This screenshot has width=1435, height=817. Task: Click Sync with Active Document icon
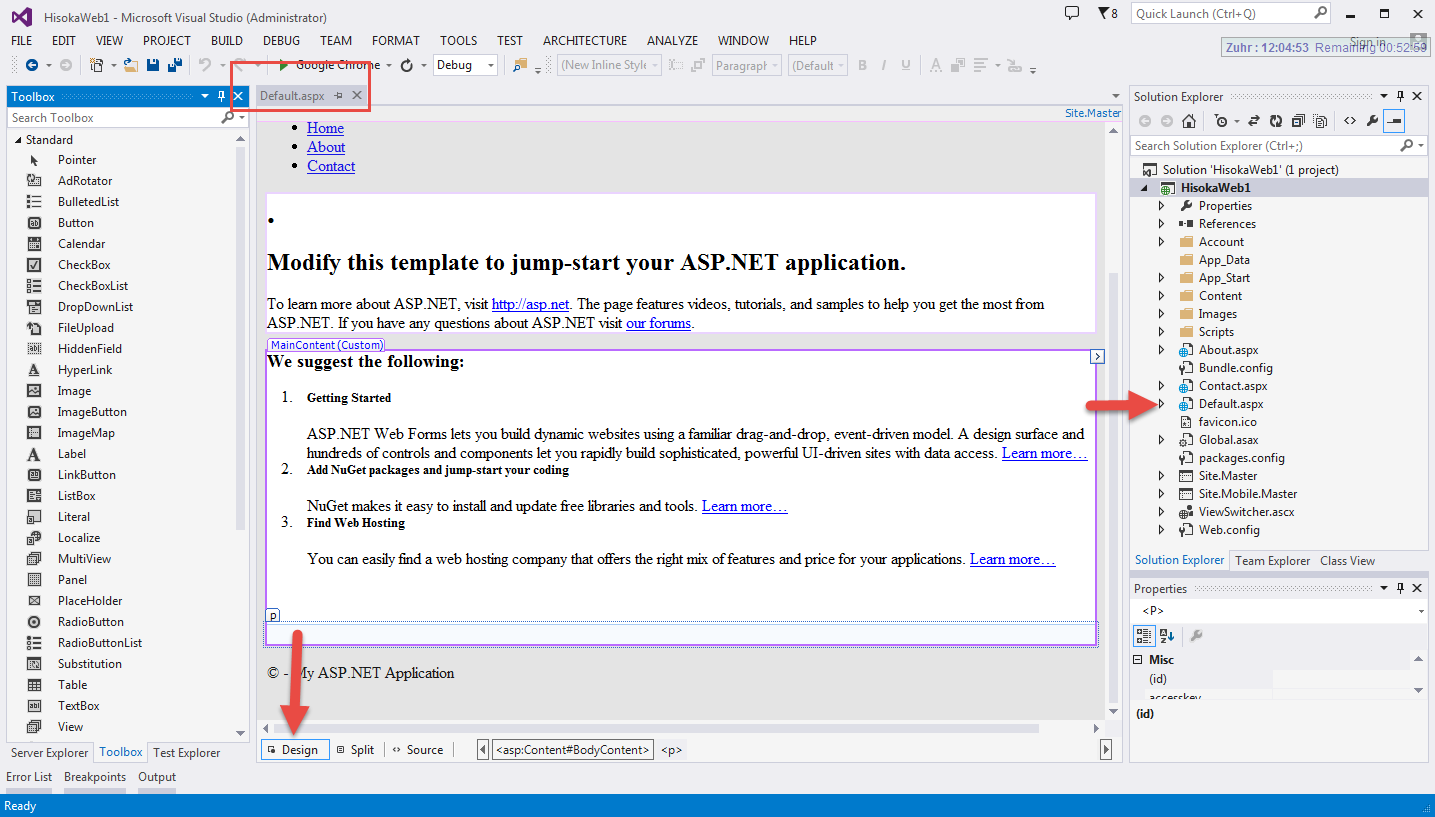click(1254, 121)
